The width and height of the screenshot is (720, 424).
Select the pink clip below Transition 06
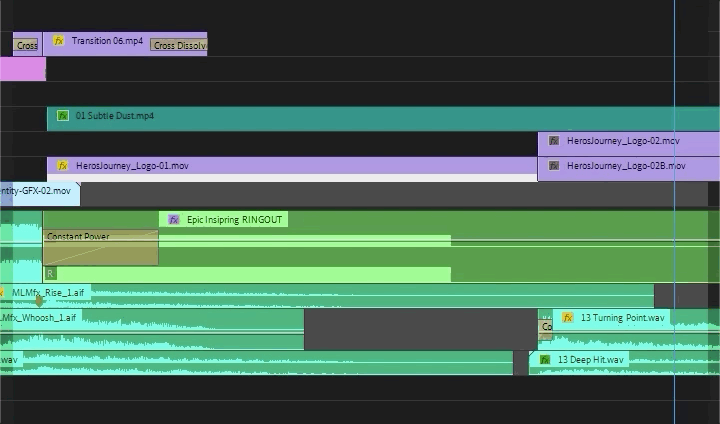(22, 69)
